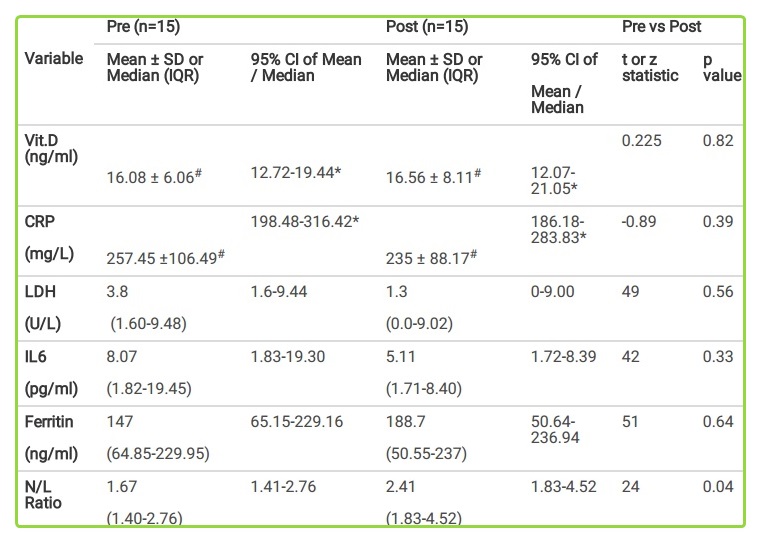Select the "Vit.D (ng/ml)" row label
This screenshot has width=761, height=543.
[x=50, y=148]
